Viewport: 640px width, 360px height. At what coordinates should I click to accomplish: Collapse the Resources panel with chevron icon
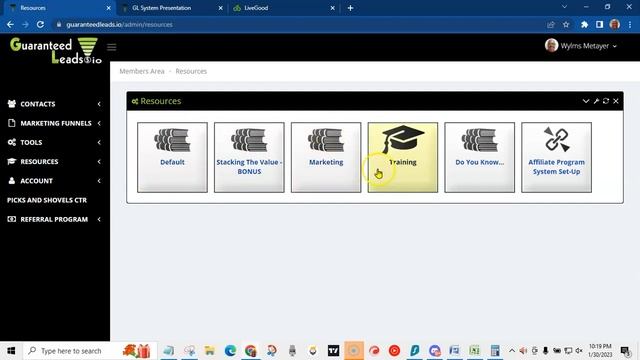pos(586,101)
